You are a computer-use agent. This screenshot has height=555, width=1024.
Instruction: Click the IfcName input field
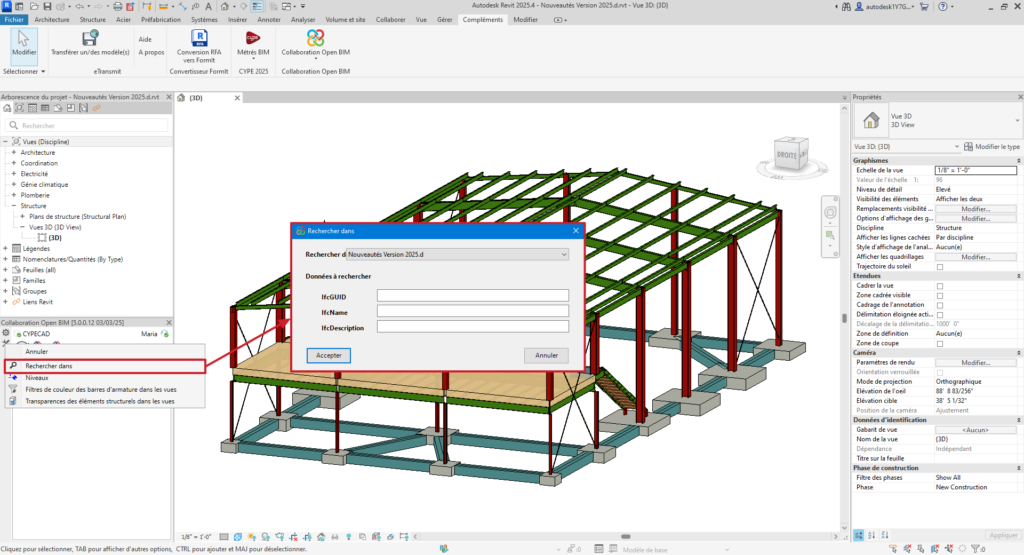tap(473, 311)
